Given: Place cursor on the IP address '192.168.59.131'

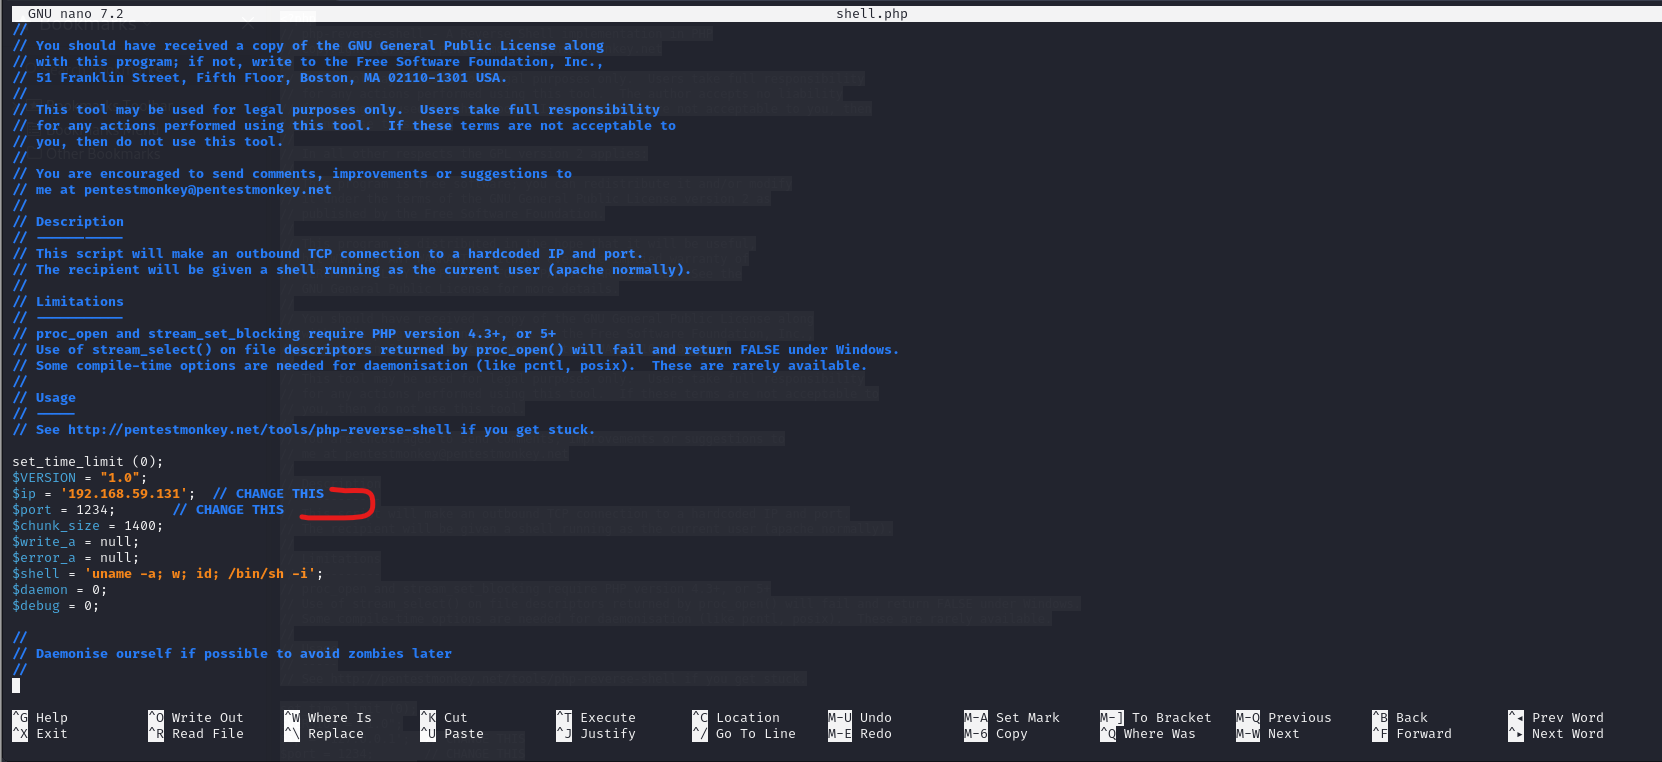Looking at the screenshot, I should pyautogui.click(x=124, y=494).
